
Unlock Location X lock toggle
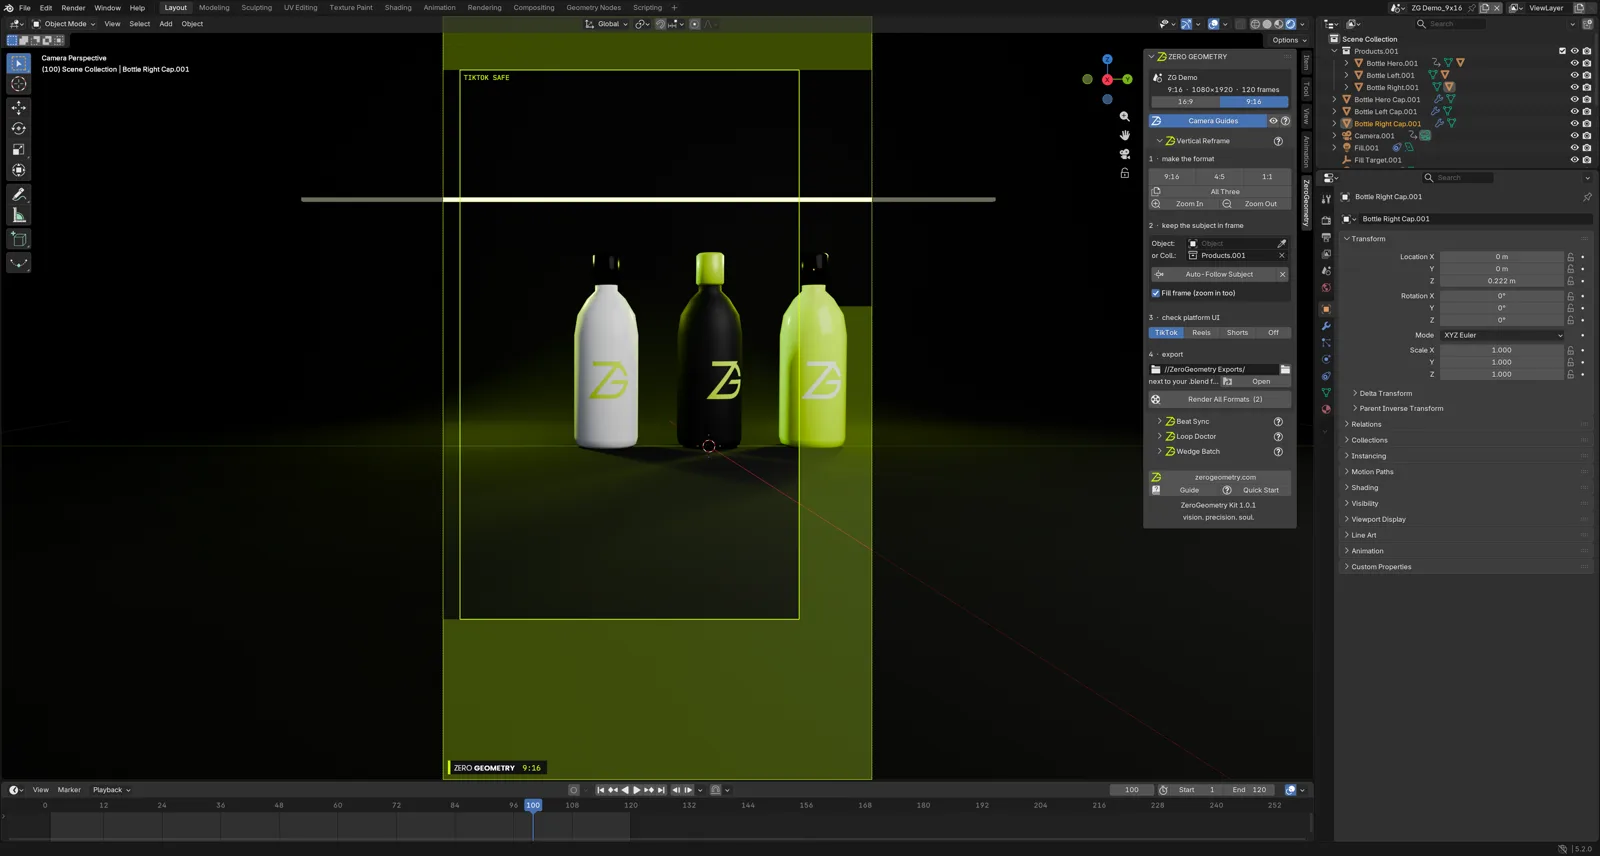pyautogui.click(x=1570, y=257)
